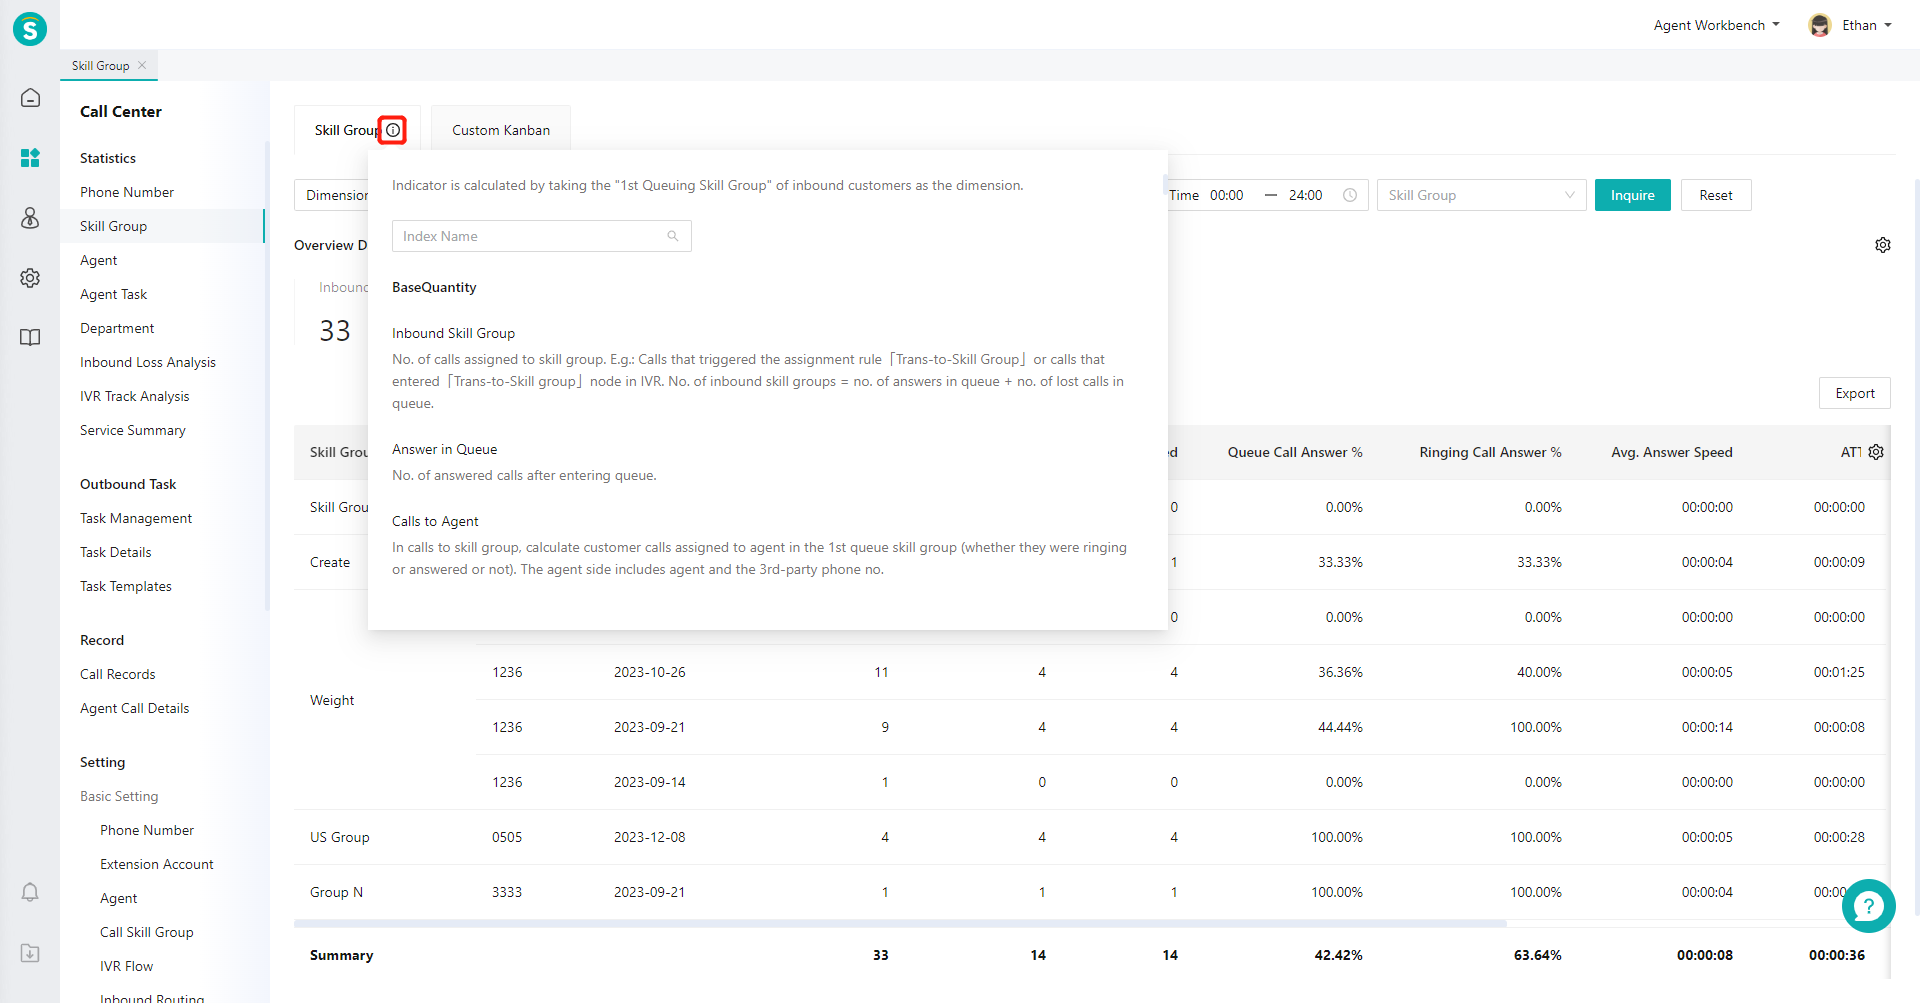Image resolution: width=1920 pixels, height=1003 pixels.
Task: Click the US Group row name
Action: click(x=340, y=837)
